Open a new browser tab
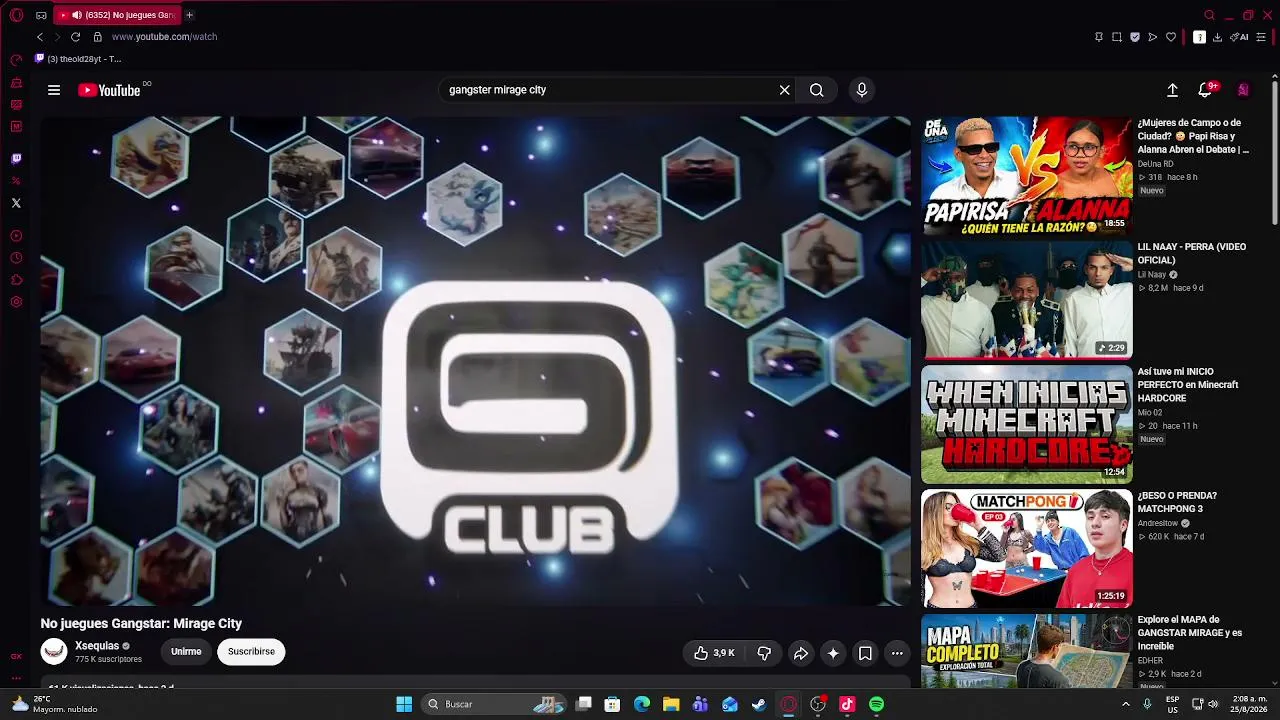This screenshot has width=1280, height=720. coord(189,15)
